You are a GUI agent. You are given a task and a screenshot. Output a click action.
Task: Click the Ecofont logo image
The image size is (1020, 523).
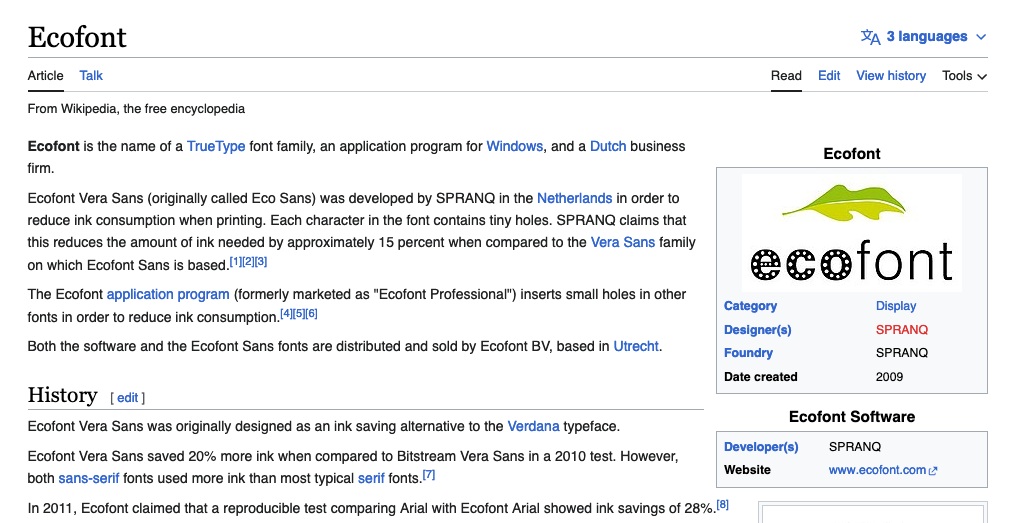[x=852, y=232]
